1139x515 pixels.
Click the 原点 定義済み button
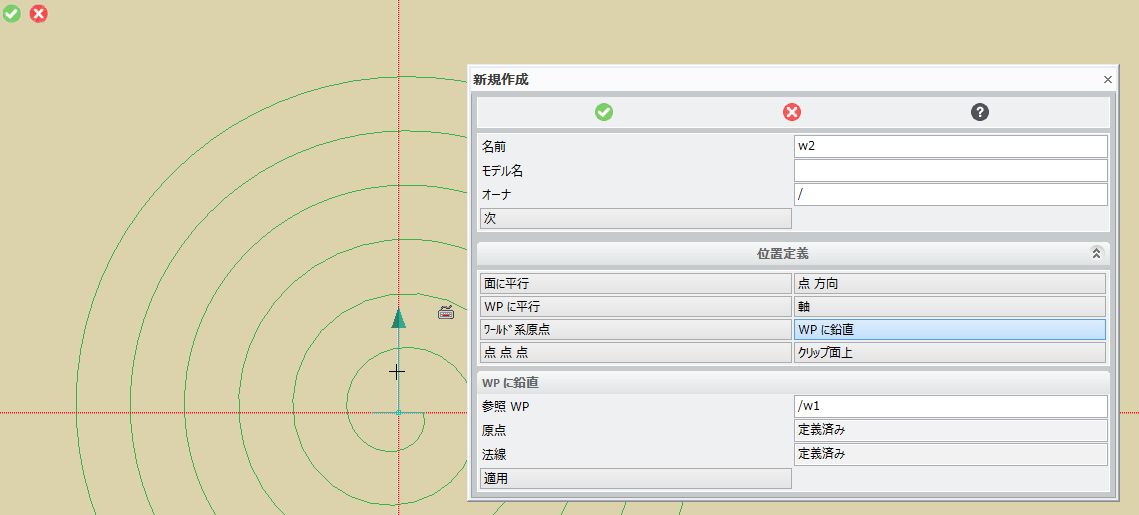951,430
